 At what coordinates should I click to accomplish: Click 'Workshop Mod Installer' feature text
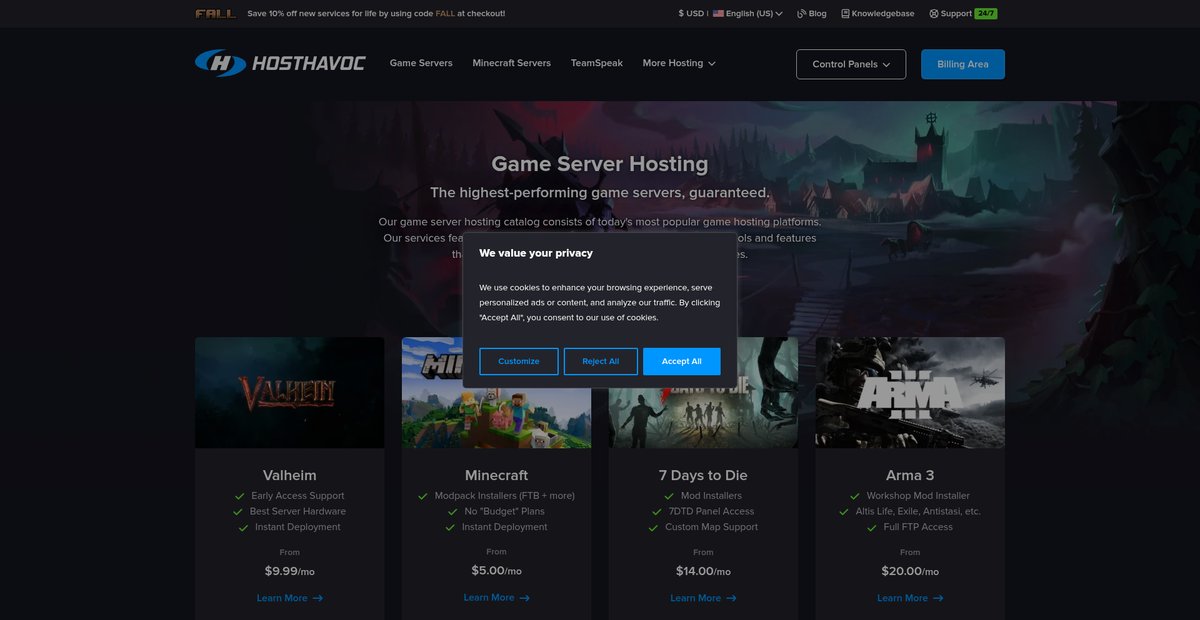(918, 496)
